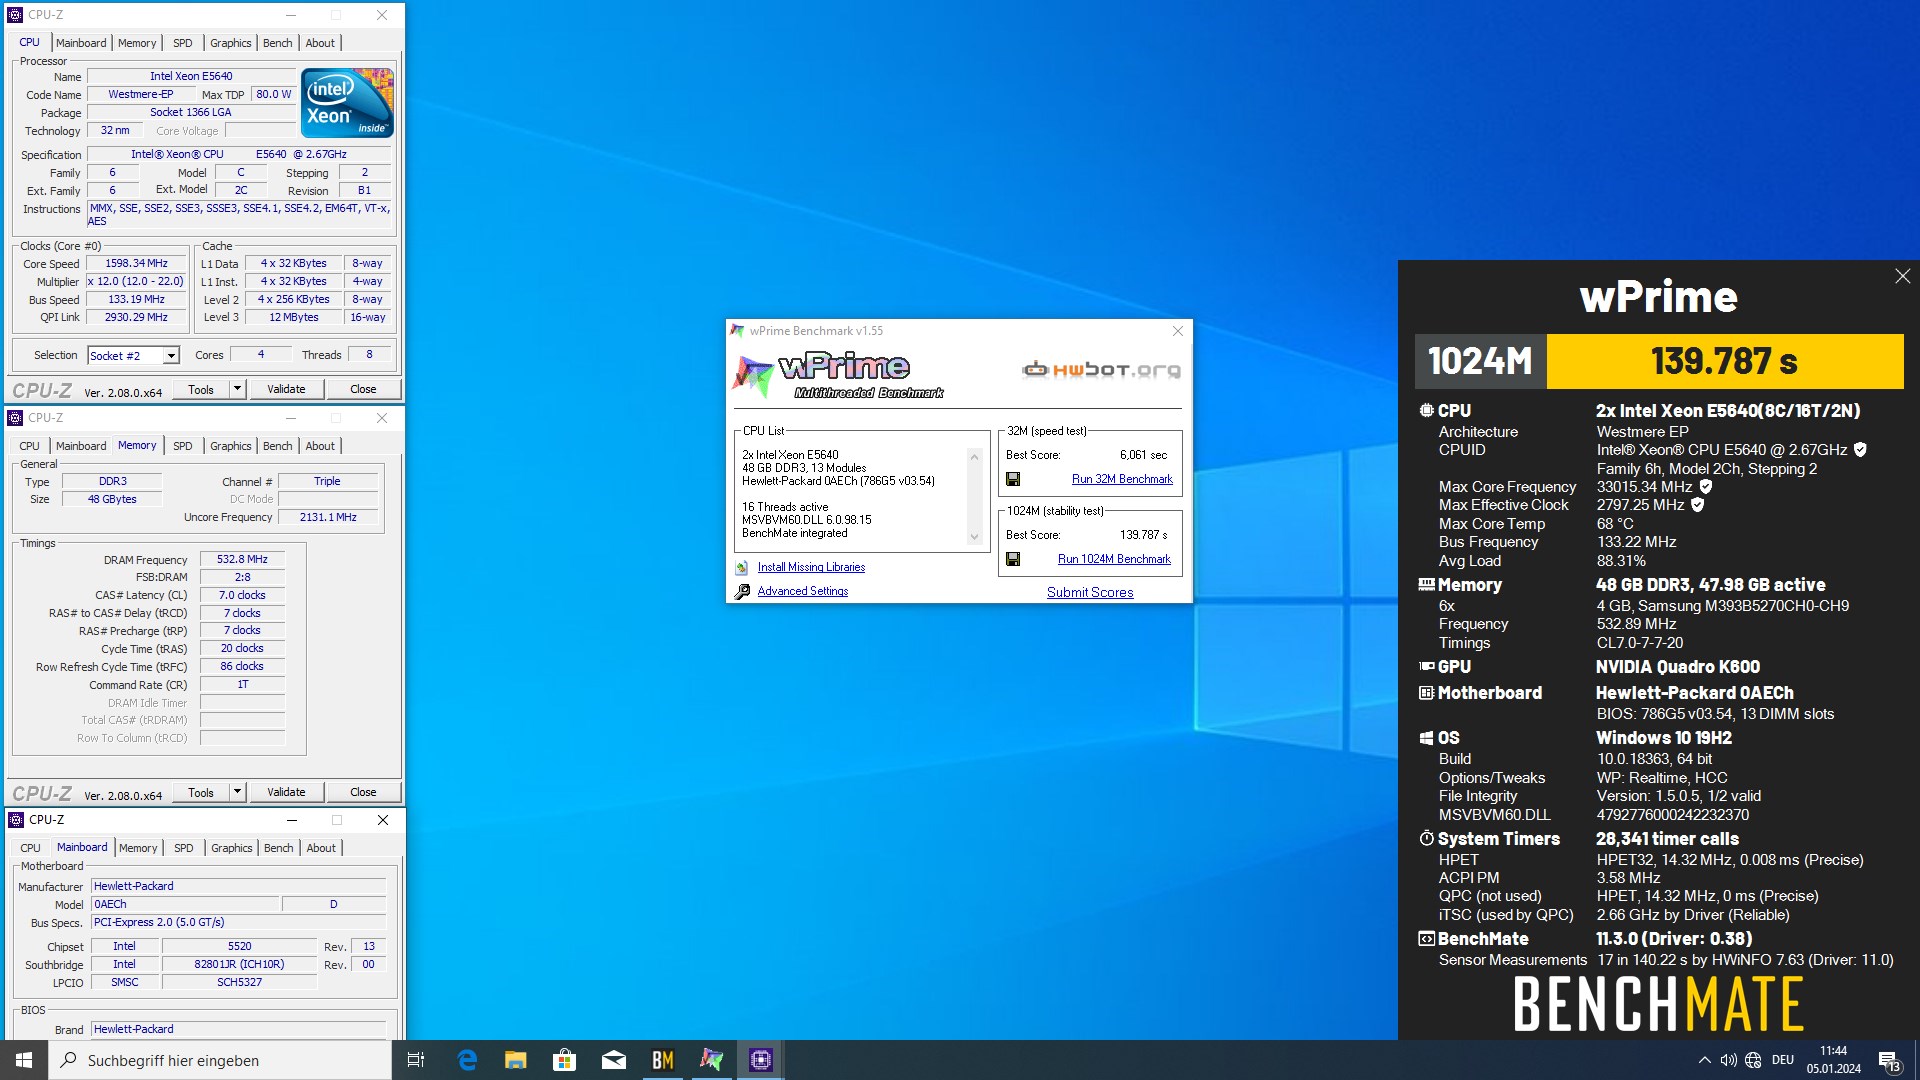Click the floppy save icon beside the 32M best score
Screen dimensions: 1920x1080
[x=1013, y=479]
